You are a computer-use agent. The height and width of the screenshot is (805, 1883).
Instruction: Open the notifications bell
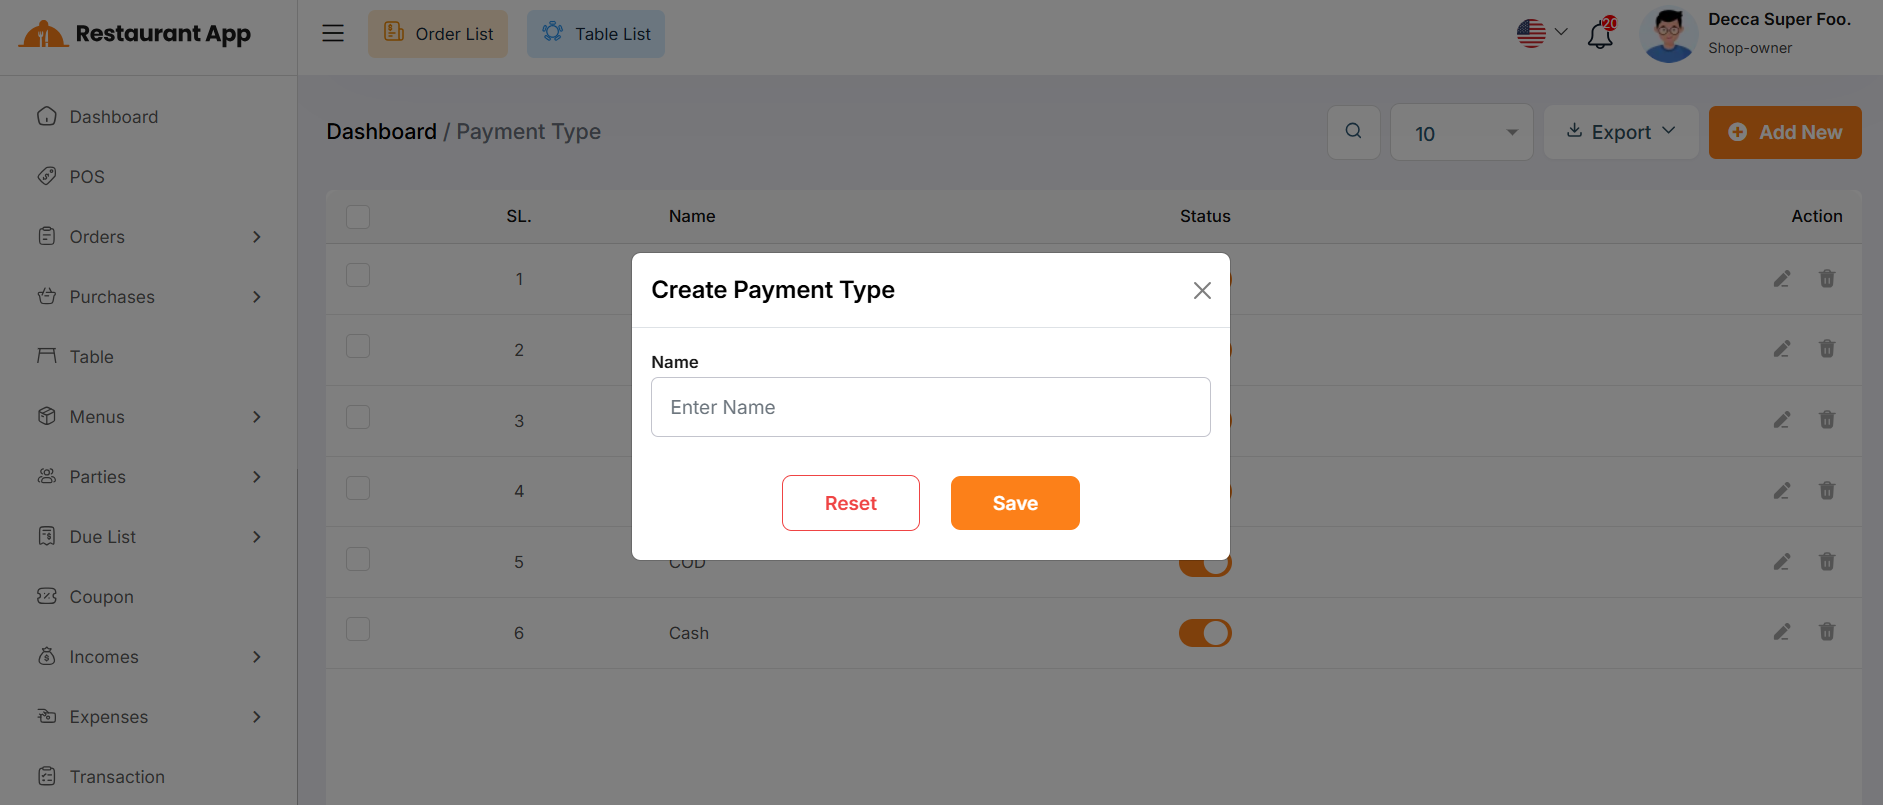tap(1600, 36)
